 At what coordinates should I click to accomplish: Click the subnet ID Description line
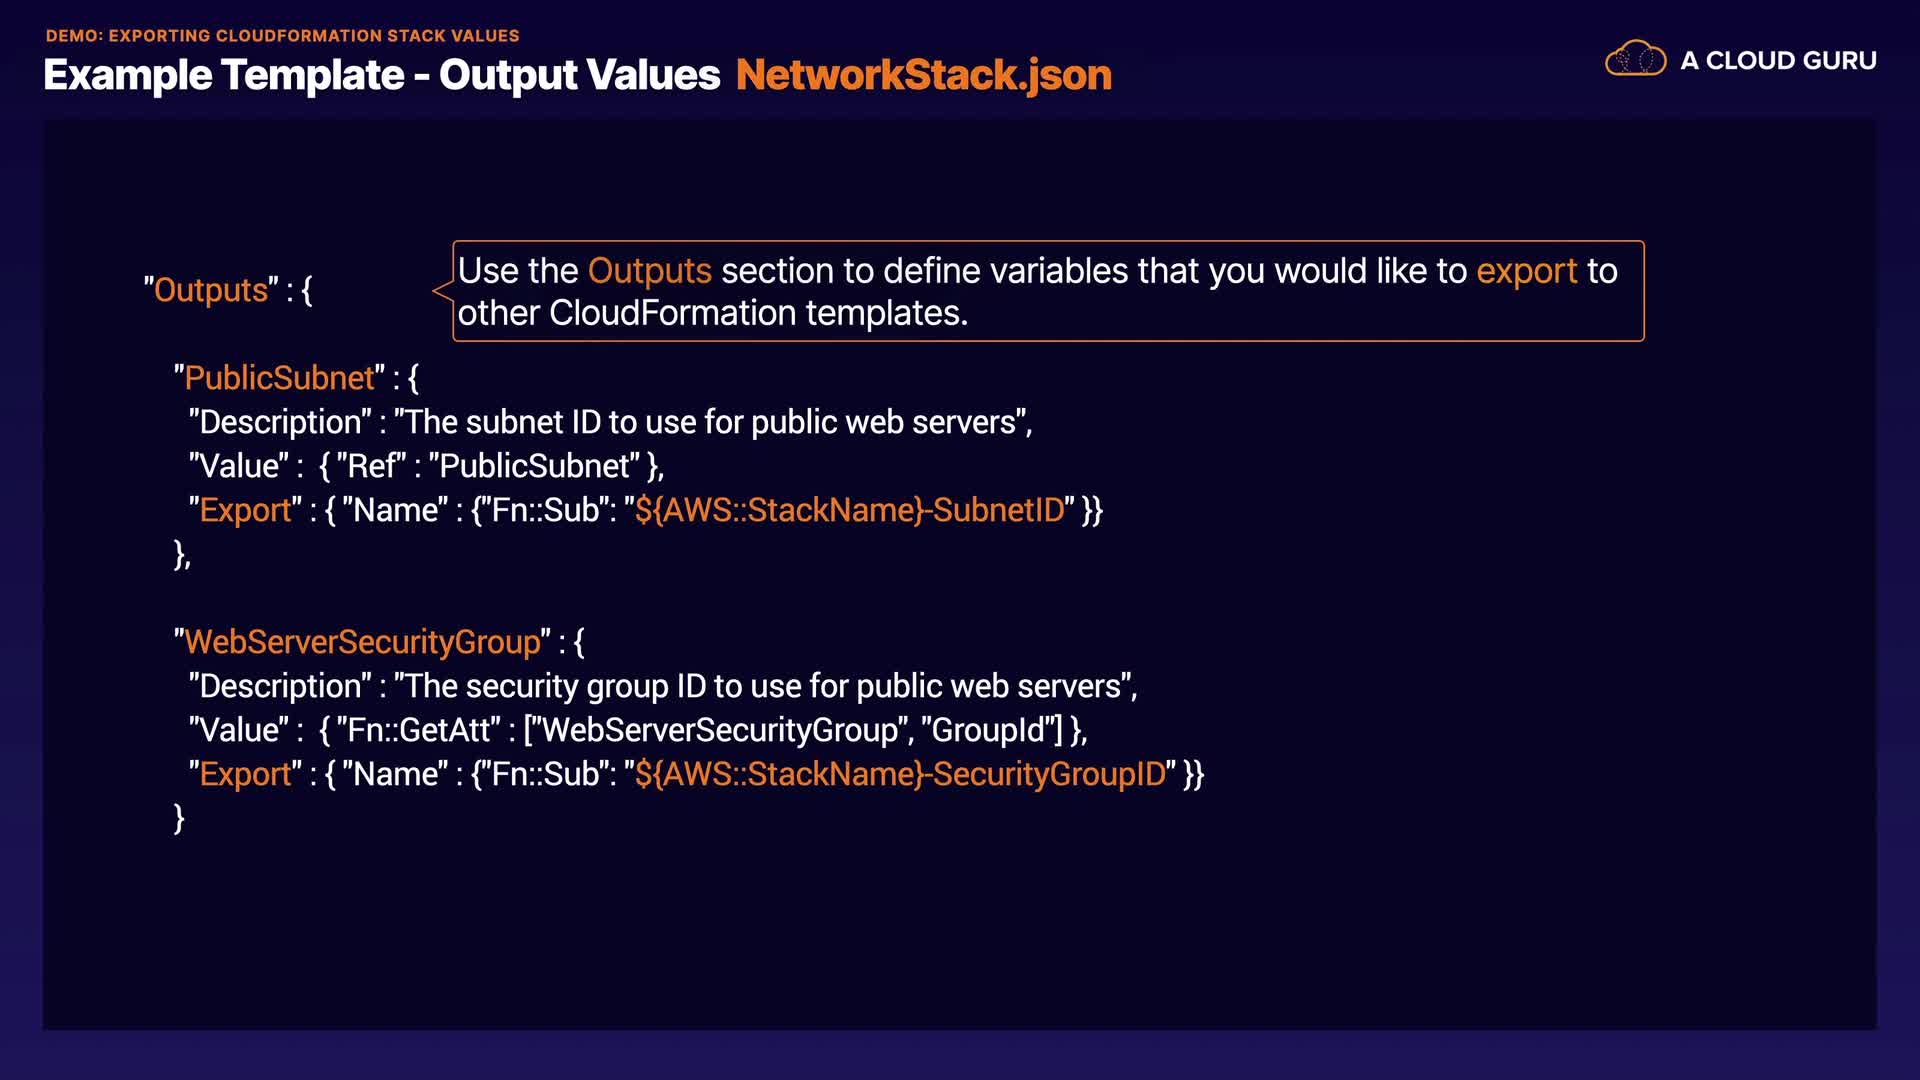coord(610,422)
